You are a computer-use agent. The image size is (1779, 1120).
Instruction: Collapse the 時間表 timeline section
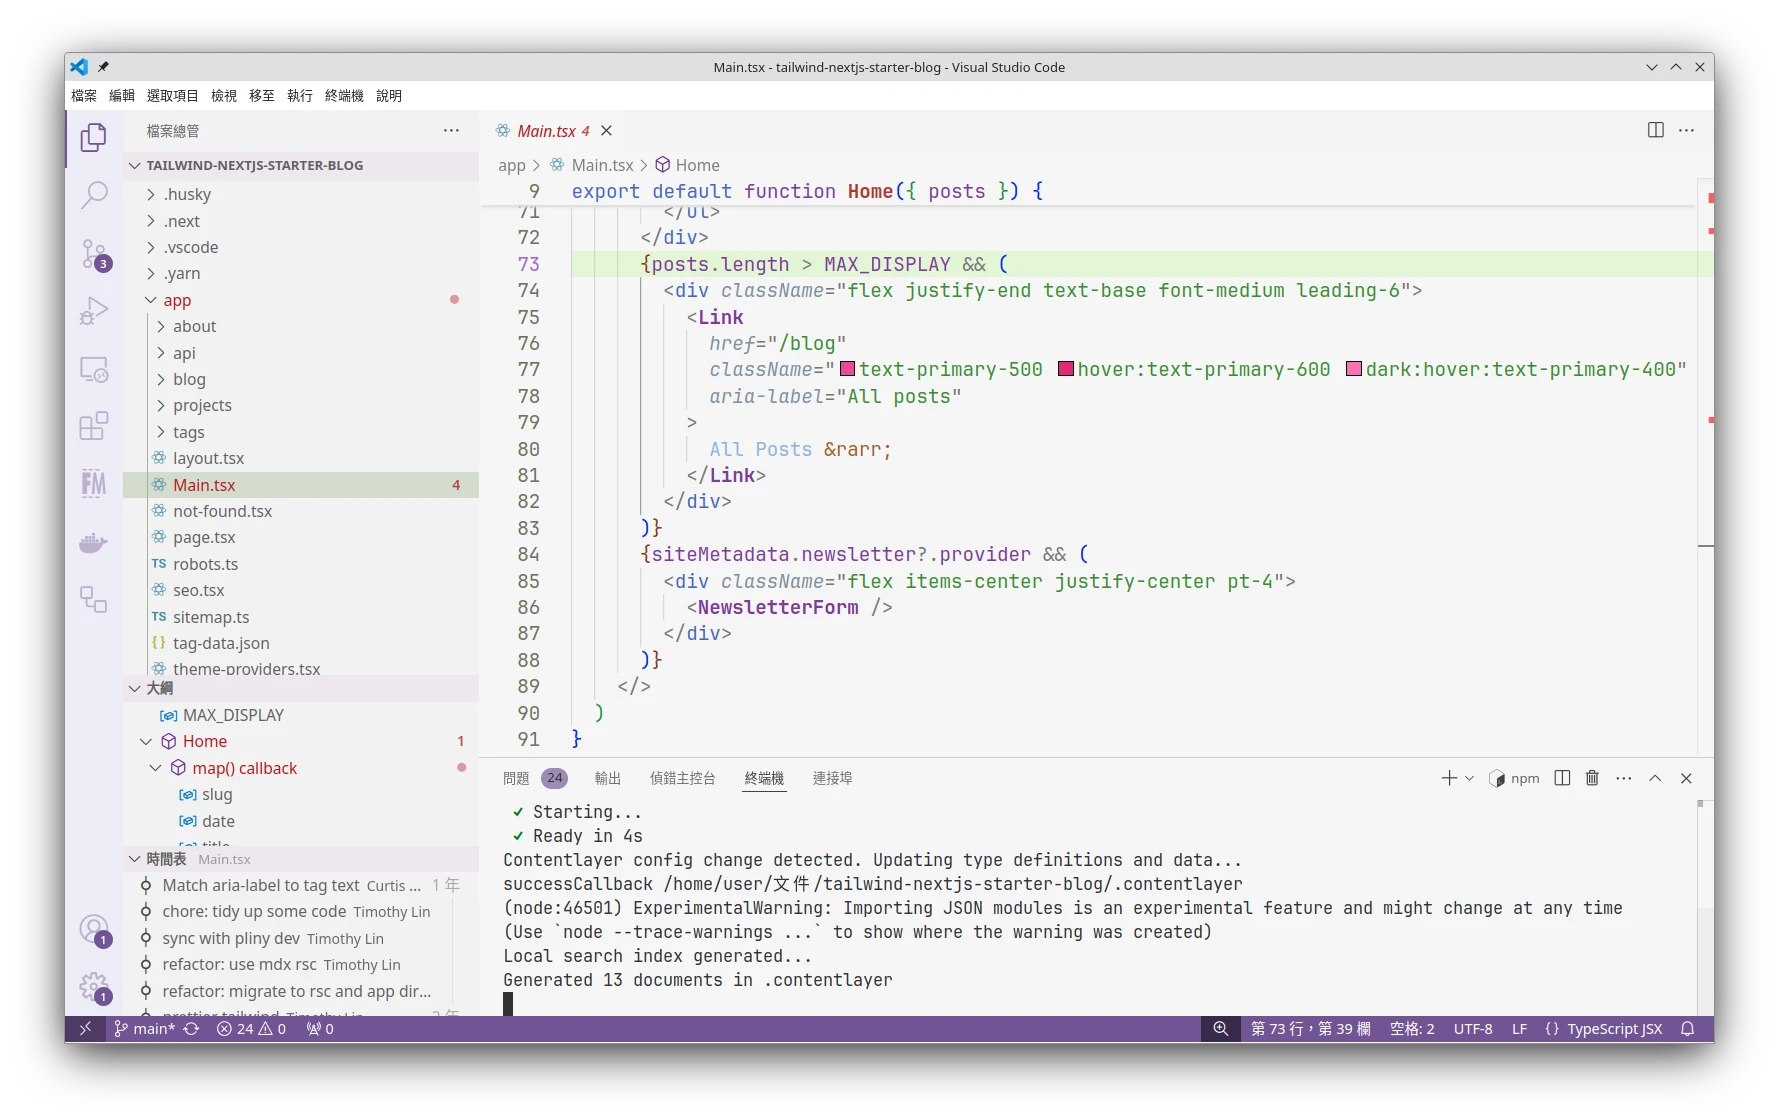(x=135, y=859)
